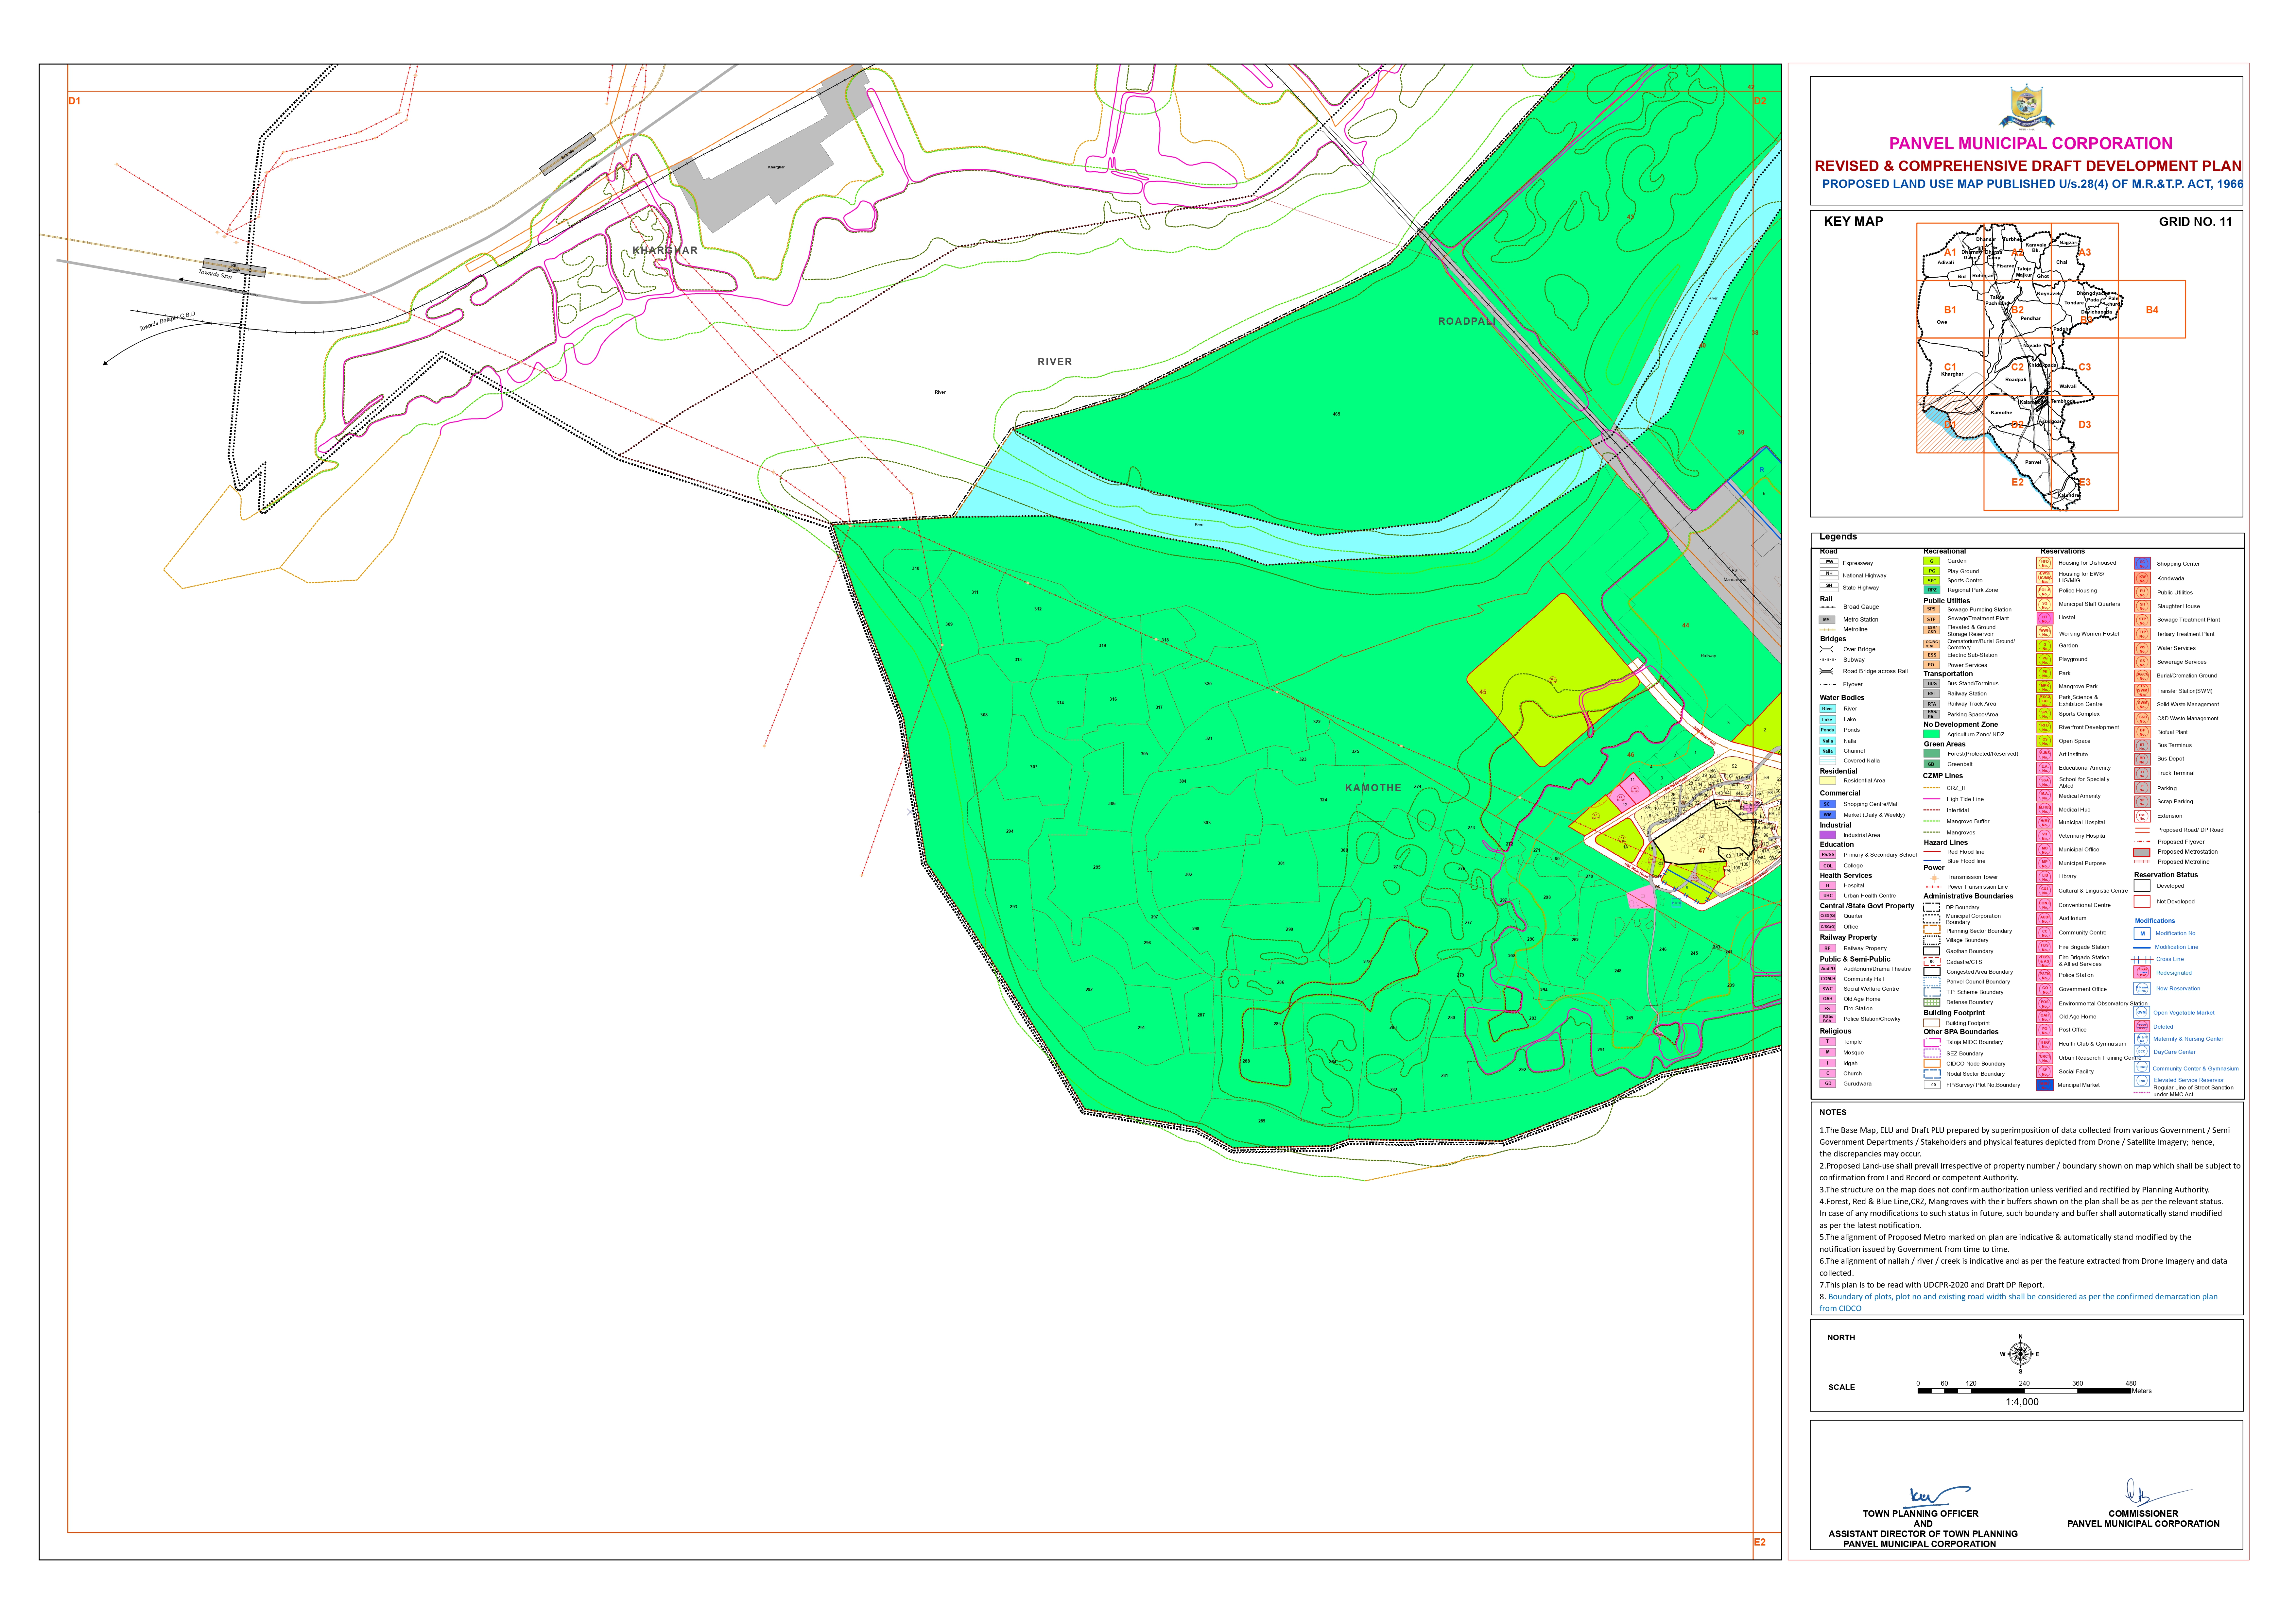Click the PG Play Ground legend icon
Viewport: 2296px width, 1624px height.
1932,571
